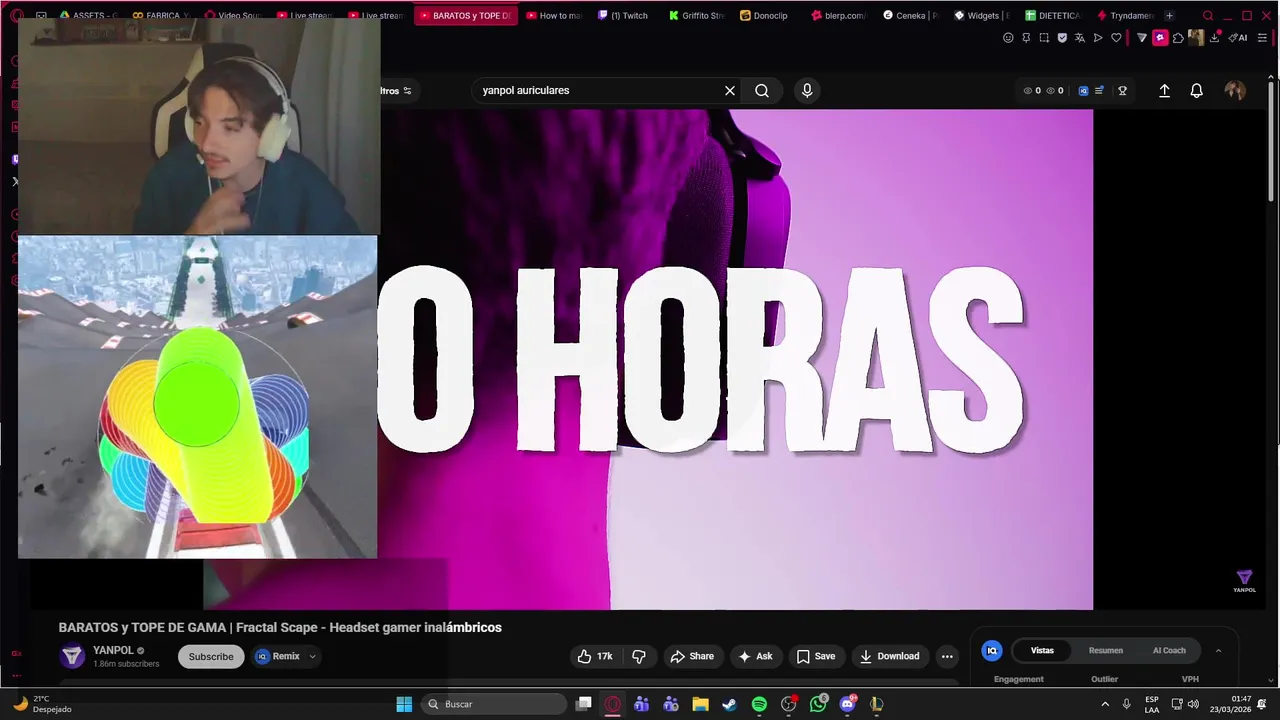Switch to the blerp.com browser tab
The width and height of the screenshot is (1280, 720).
838,15
